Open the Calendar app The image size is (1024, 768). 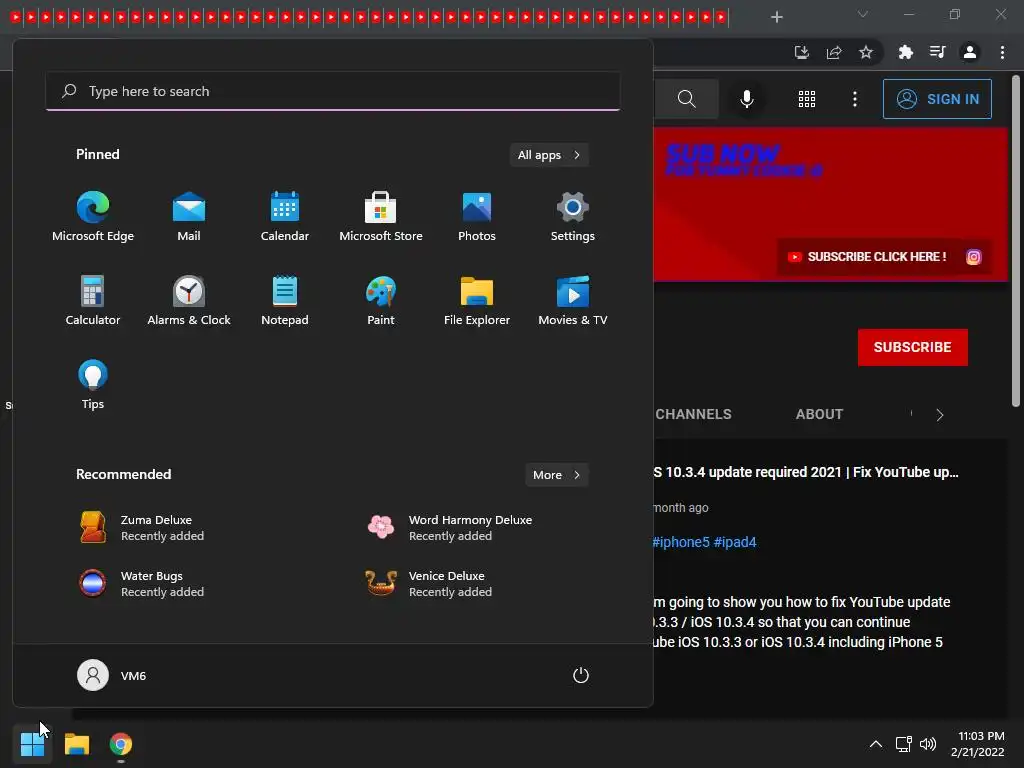[285, 217]
